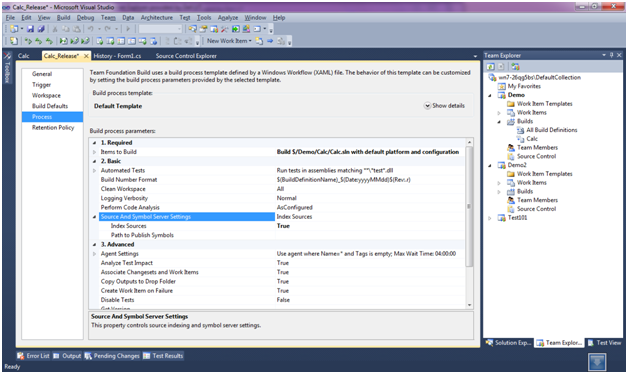
Task: Collapse the Demo team project node
Action: (x=489, y=95)
